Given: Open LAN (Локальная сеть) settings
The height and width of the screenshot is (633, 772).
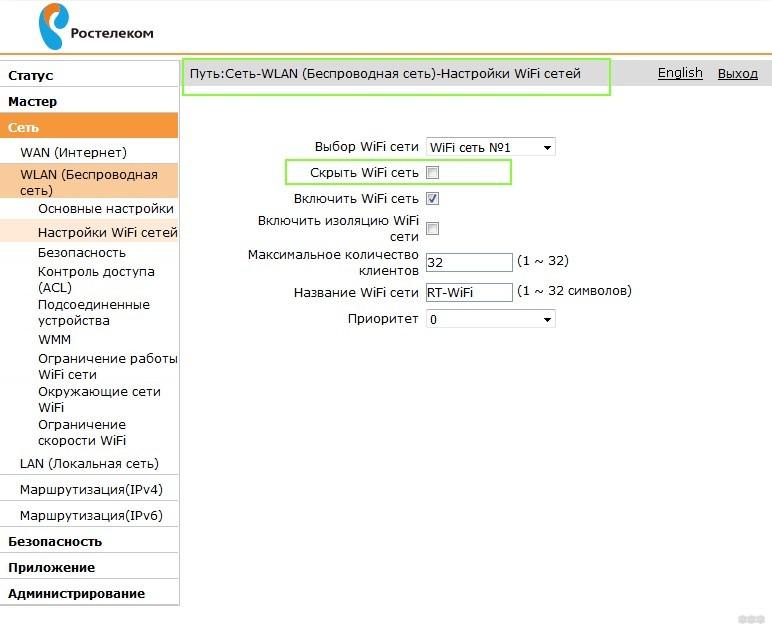Looking at the screenshot, I should click(89, 464).
